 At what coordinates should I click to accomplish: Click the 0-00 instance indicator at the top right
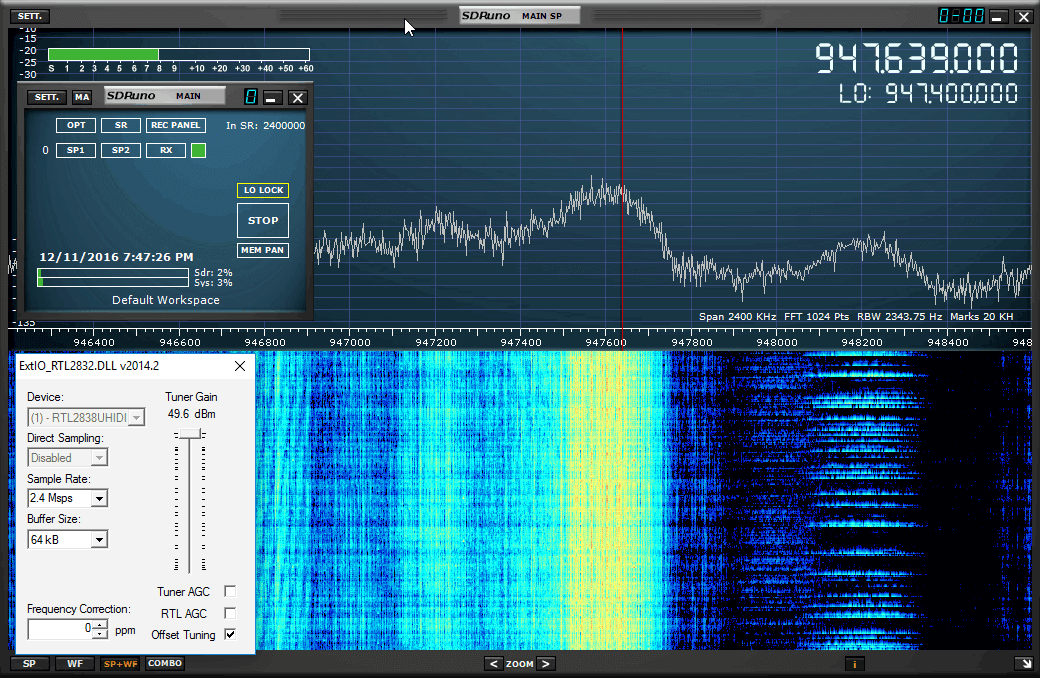(961, 16)
